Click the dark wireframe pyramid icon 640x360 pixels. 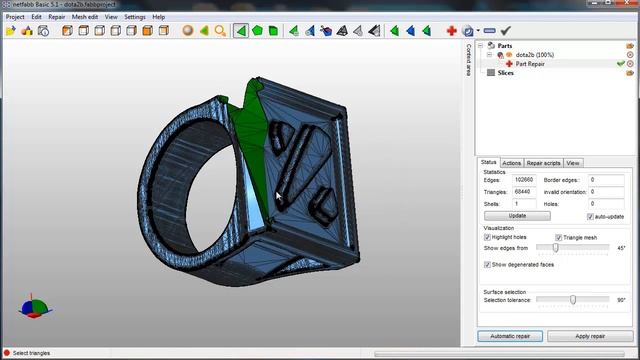(x=342, y=31)
